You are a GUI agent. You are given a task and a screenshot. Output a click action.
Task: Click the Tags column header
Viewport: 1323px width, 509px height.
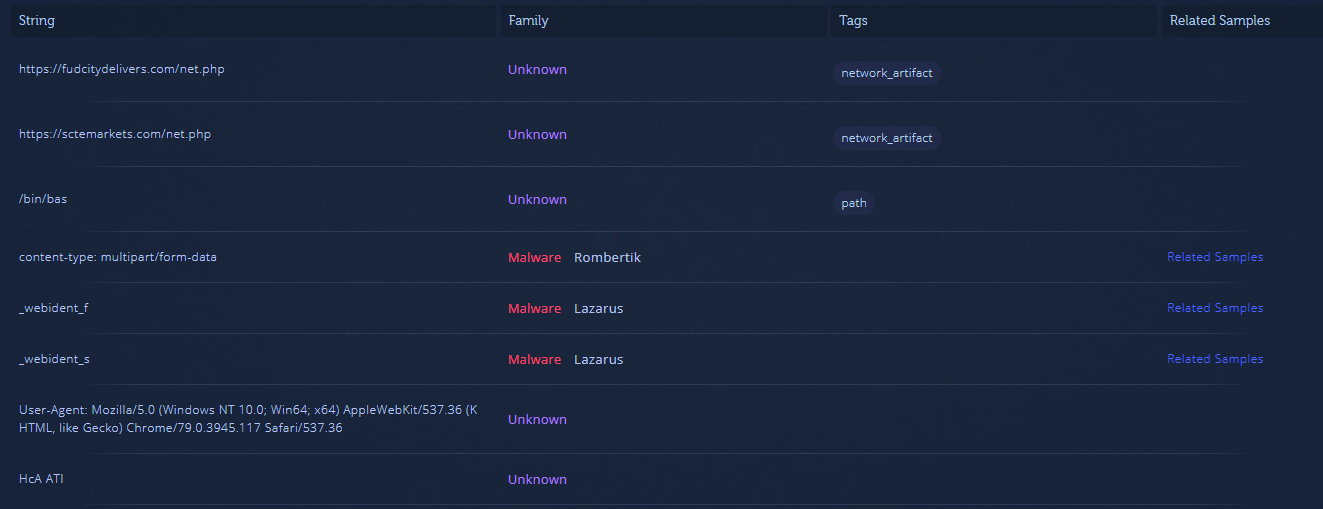pyautogui.click(x=853, y=21)
